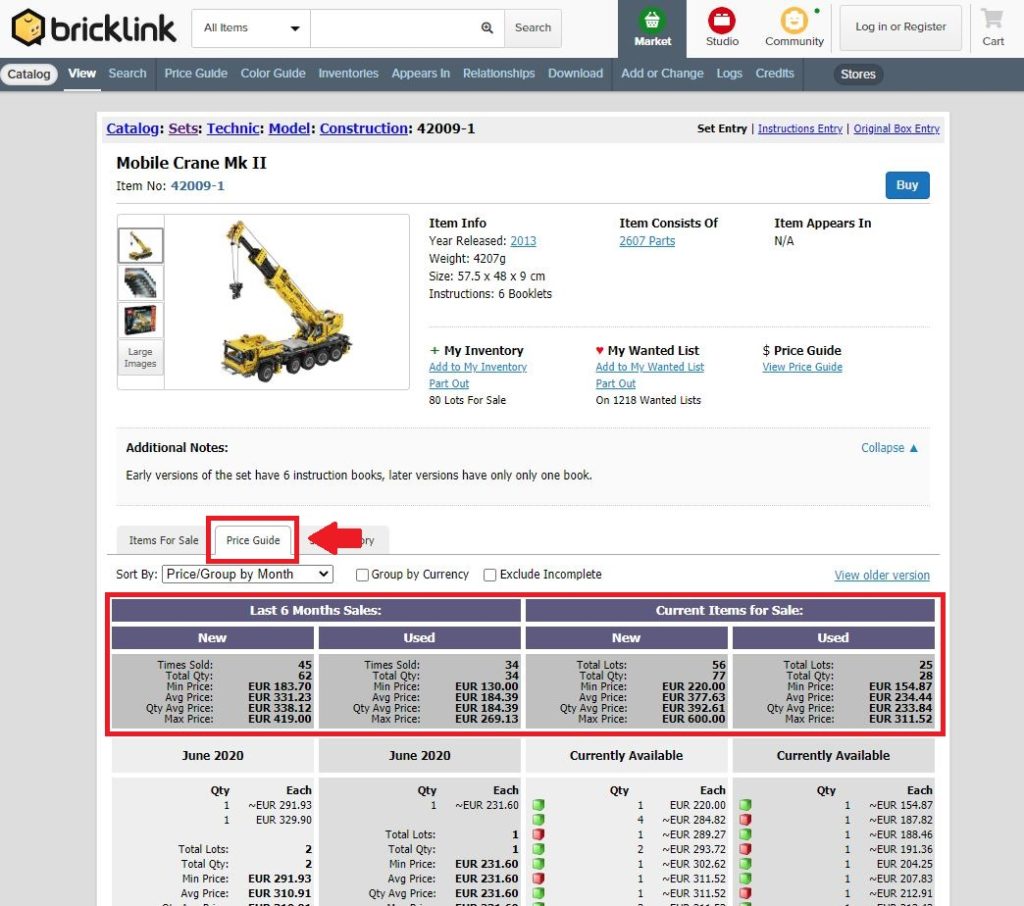Click the blue Buy button
This screenshot has width=1024, height=906.
pyautogui.click(x=907, y=185)
